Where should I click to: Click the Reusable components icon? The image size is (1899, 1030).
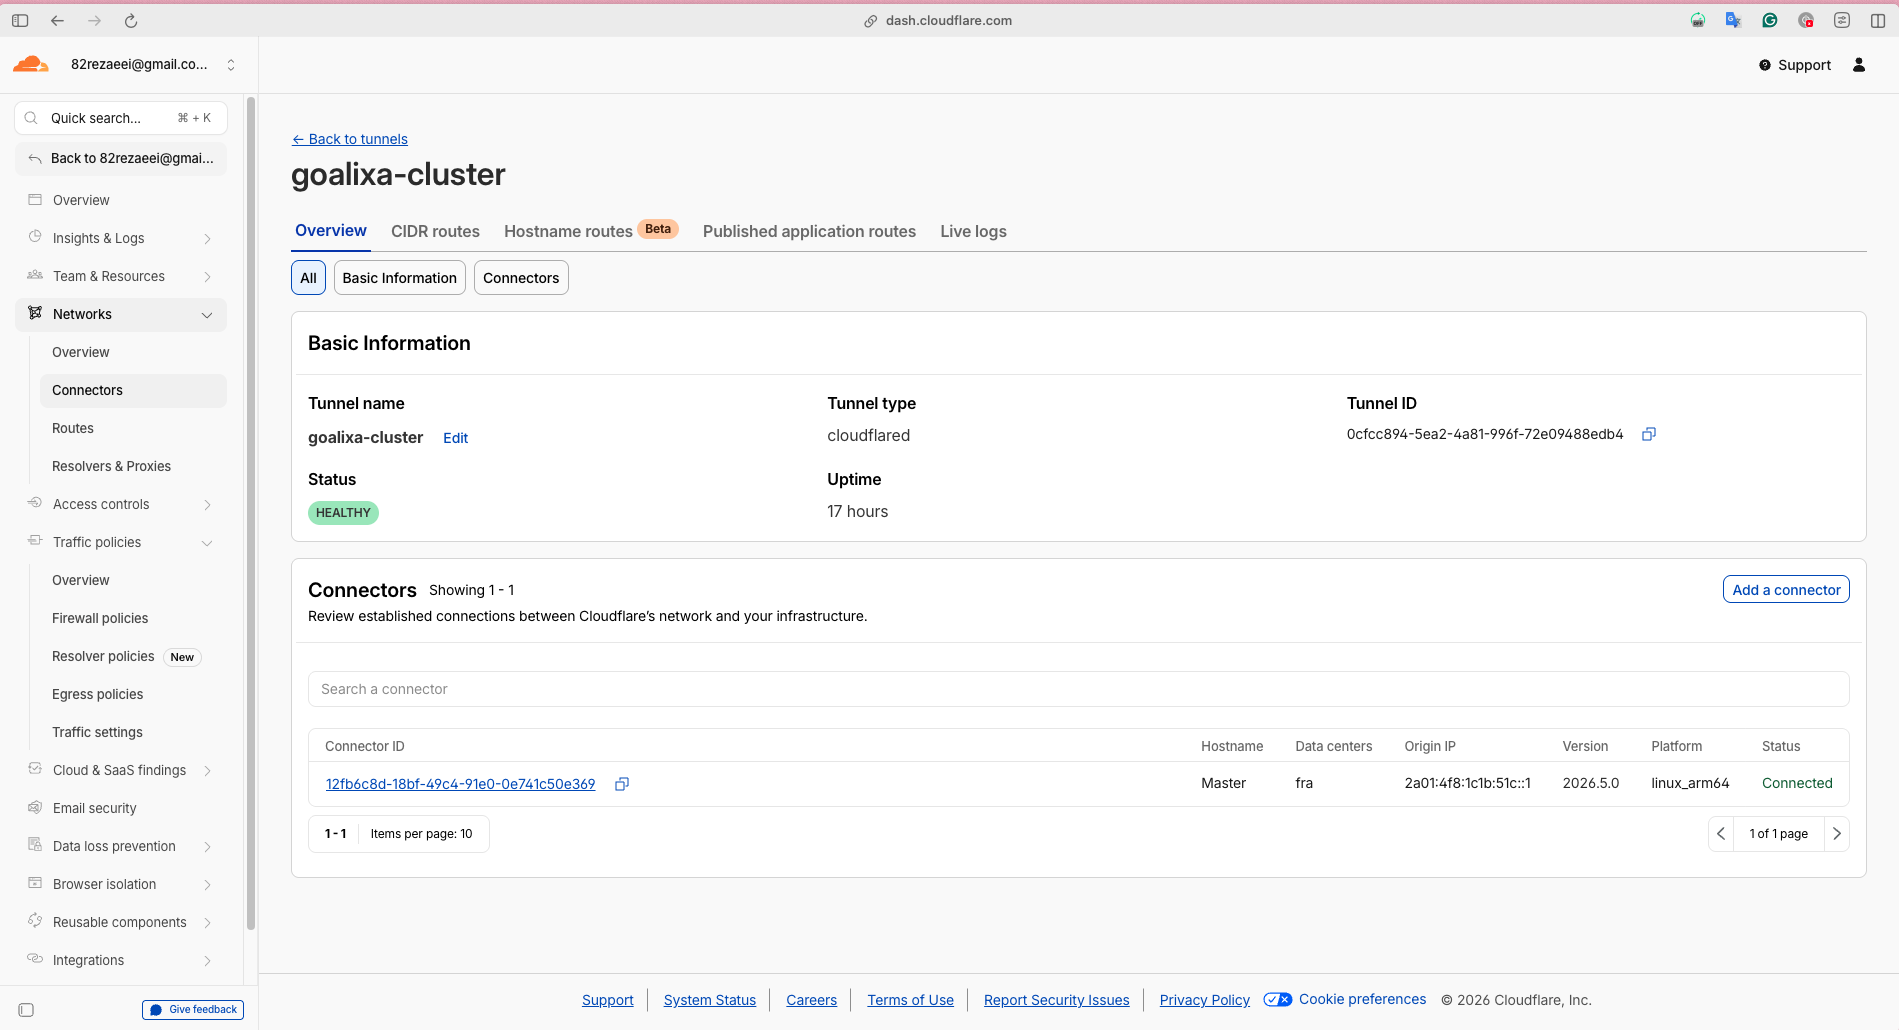(35, 922)
